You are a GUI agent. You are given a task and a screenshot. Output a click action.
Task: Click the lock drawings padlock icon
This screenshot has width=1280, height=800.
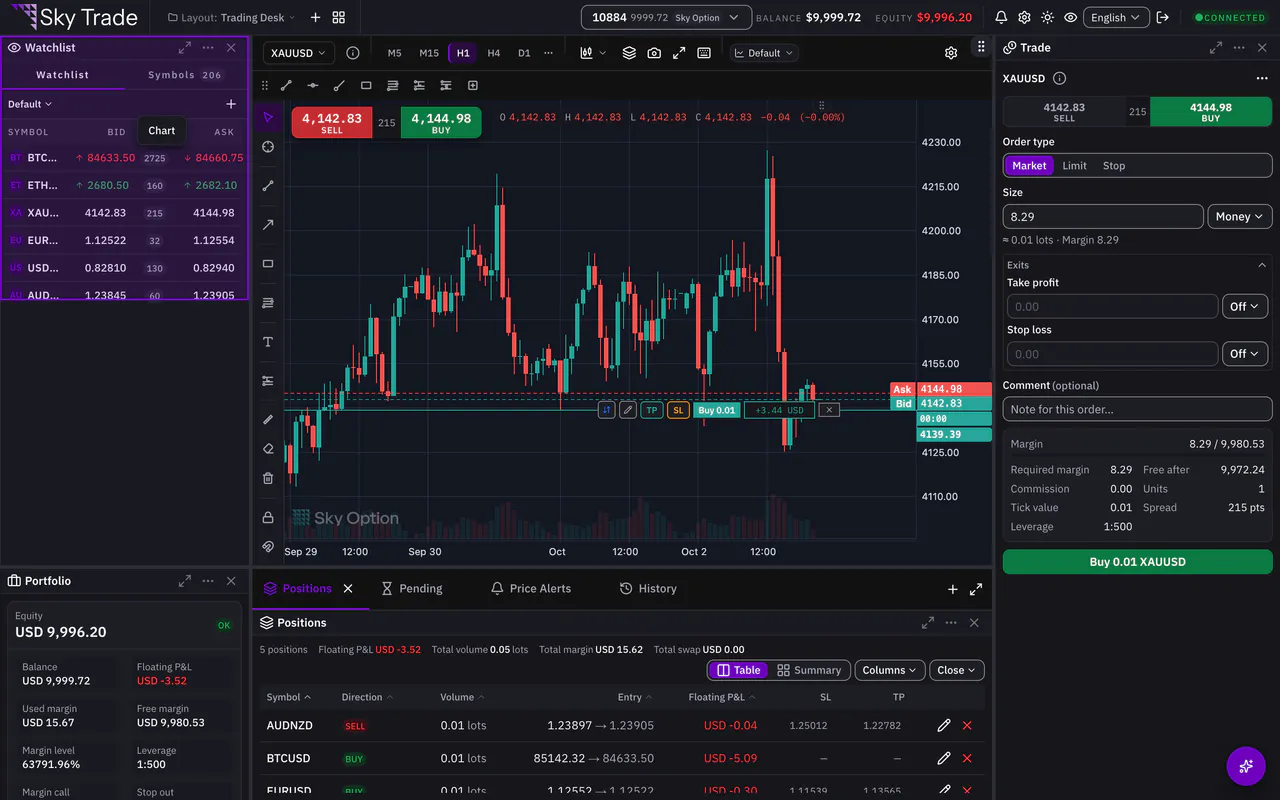[x=268, y=517]
